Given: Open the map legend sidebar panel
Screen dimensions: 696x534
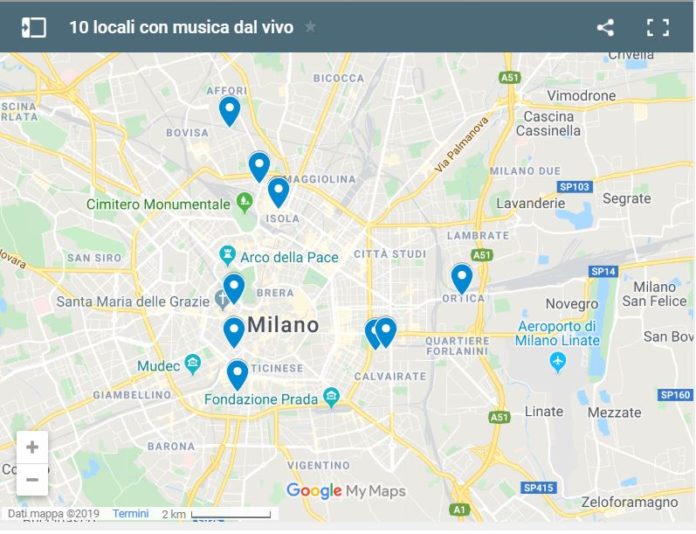Looking at the screenshot, I should pyautogui.click(x=34, y=28).
